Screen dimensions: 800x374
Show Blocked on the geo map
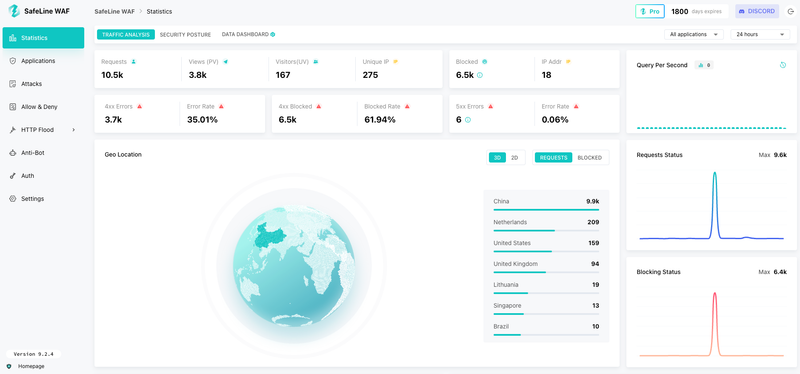(590, 158)
